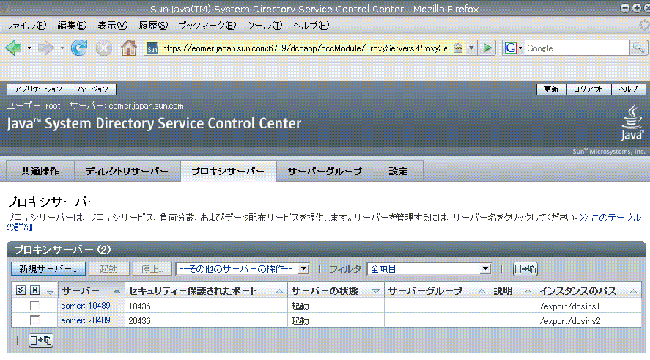The width and height of the screenshot is (650, 360).
Task: Click the Forward arrow in Firefox toolbar
Action: pos(46,48)
